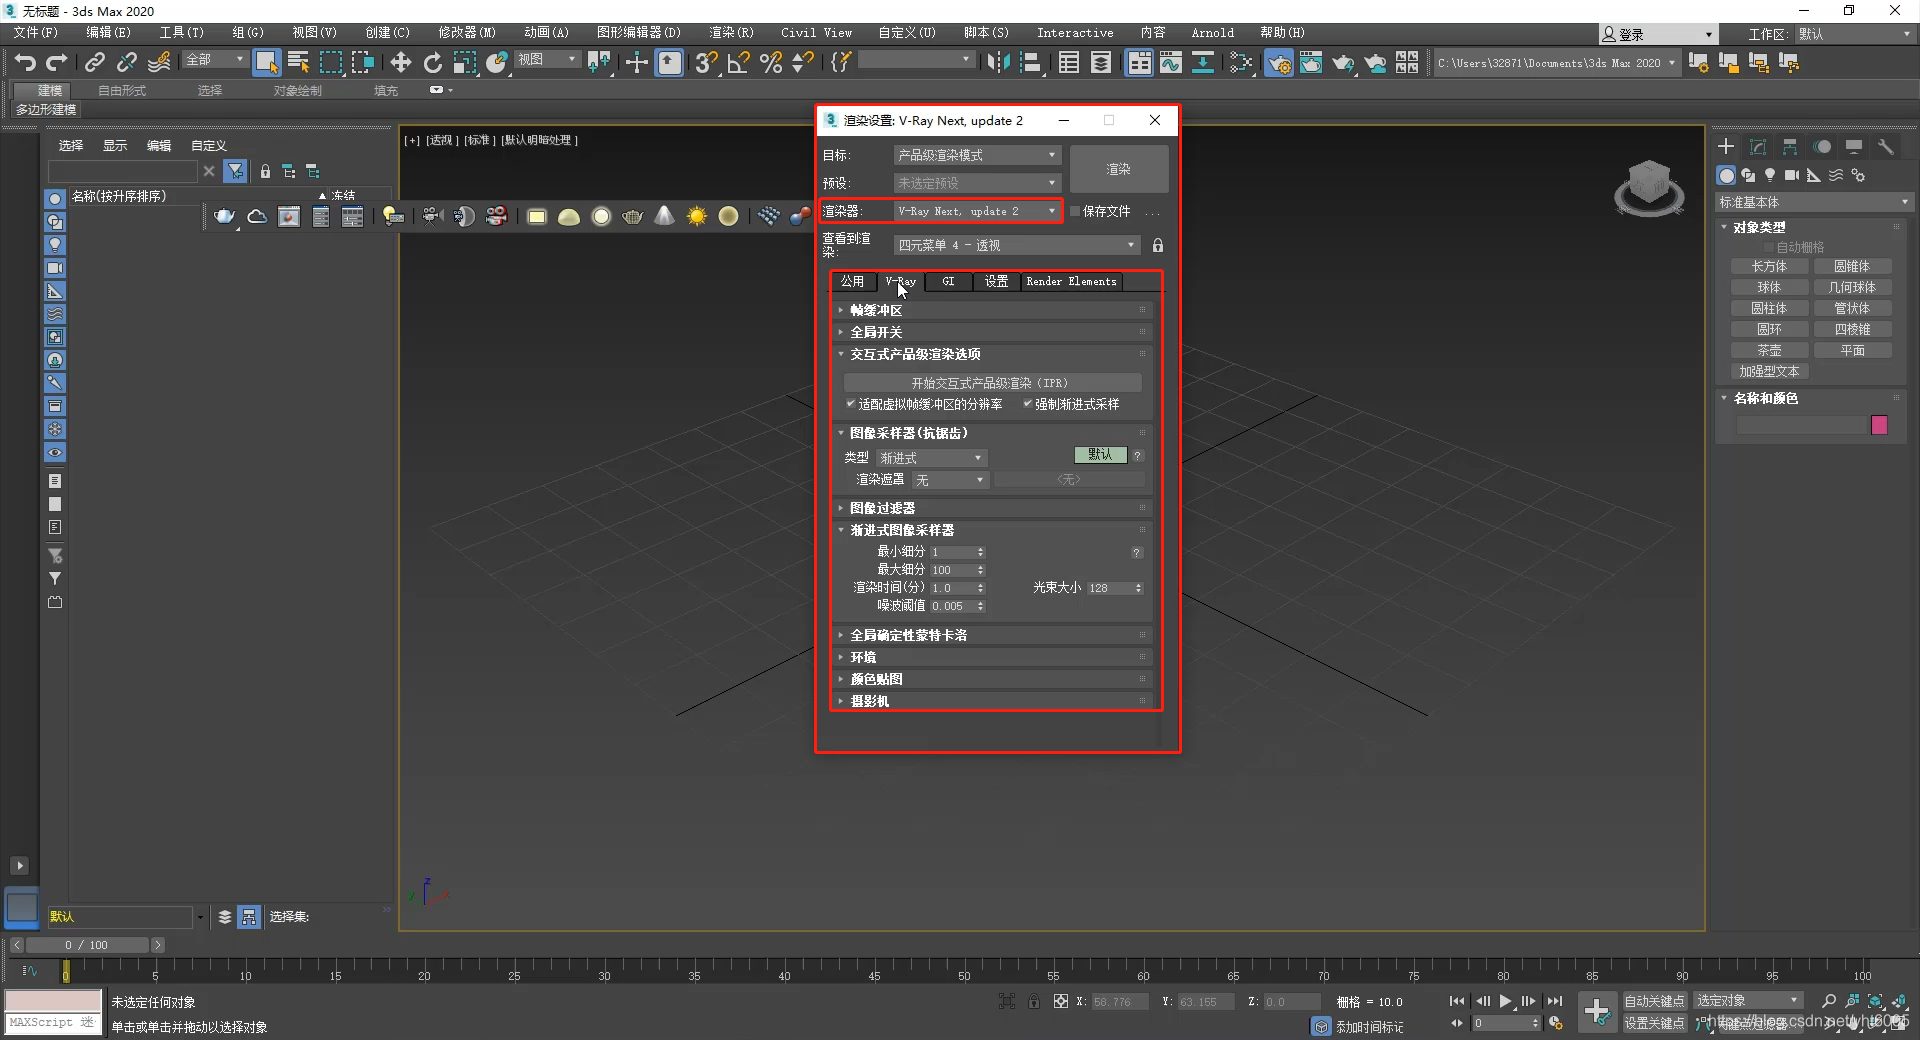This screenshot has height=1040, width=1920.
Task: Open the Arnold menu
Action: point(1212,33)
